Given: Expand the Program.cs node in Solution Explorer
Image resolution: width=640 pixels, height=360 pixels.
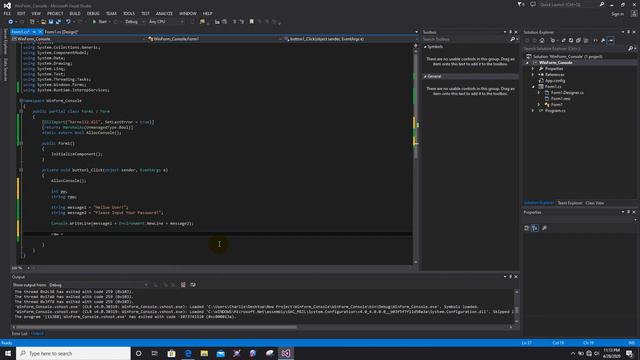Looking at the screenshot, I should [x=533, y=111].
